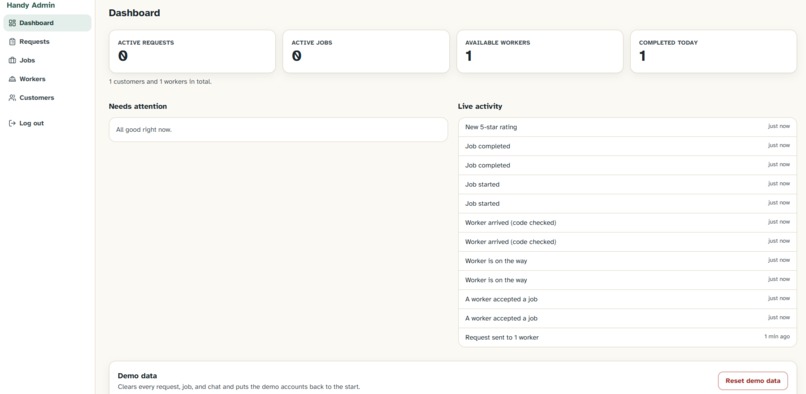Open the Active Jobs stat card
This screenshot has width=806, height=394.
[366, 51]
